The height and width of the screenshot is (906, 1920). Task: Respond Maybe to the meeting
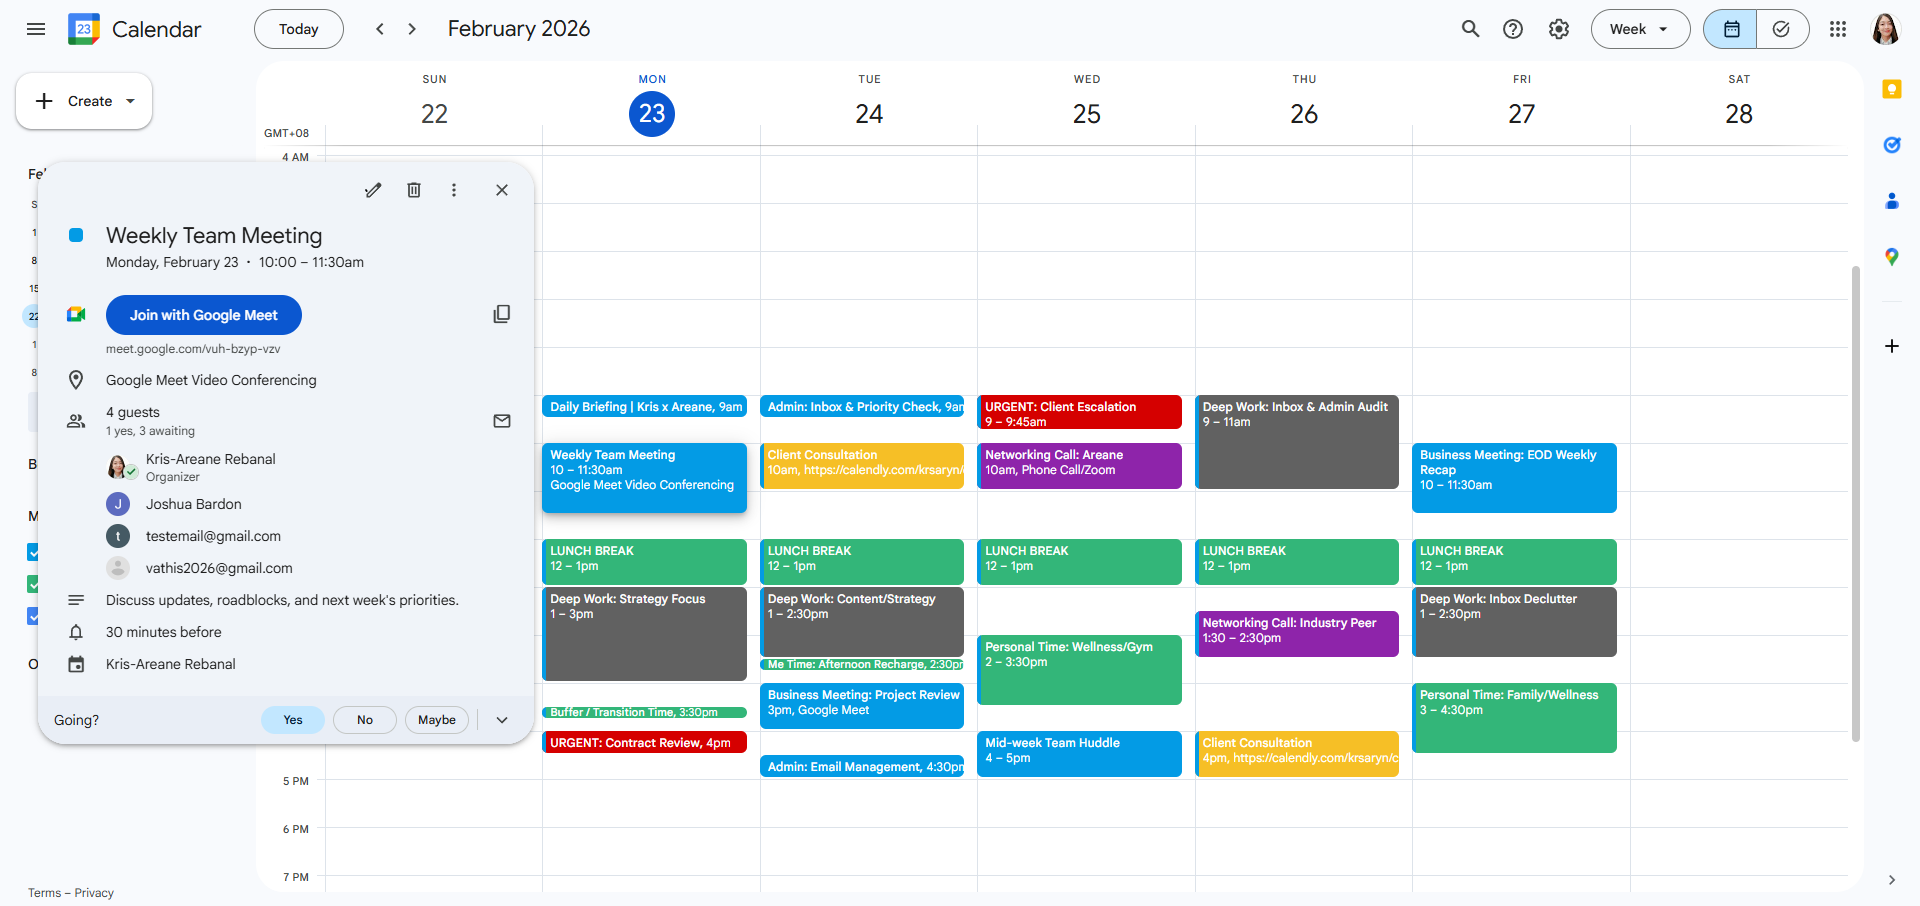point(437,720)
